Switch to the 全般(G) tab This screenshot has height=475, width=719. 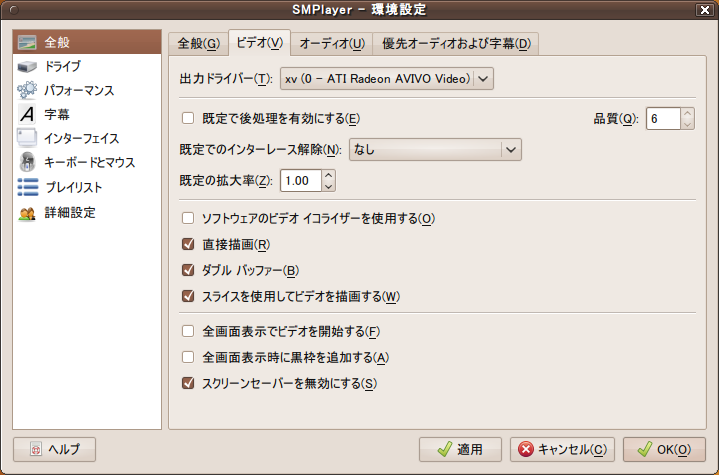point(199,44)
